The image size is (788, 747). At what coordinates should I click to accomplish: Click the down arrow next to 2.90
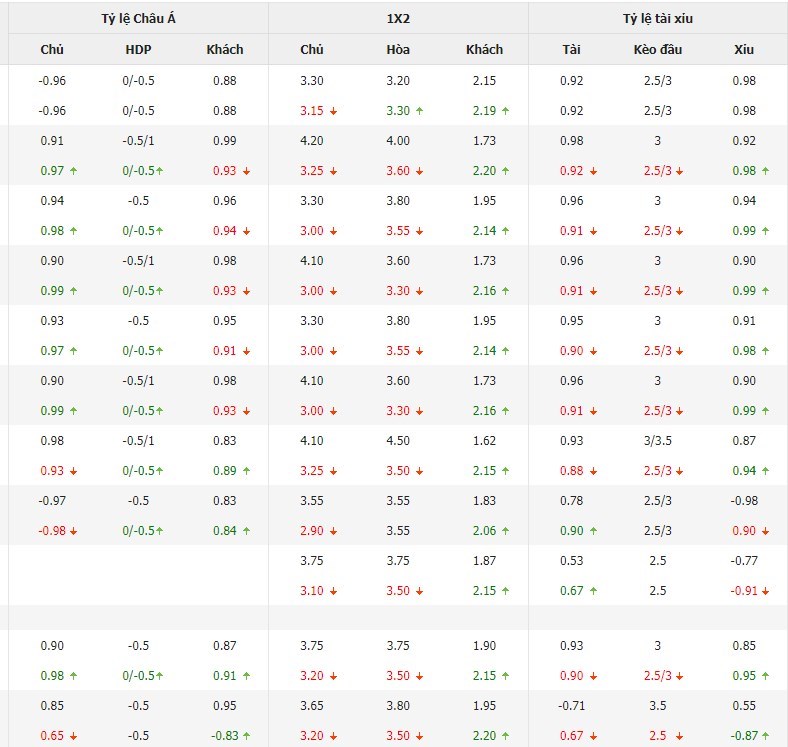[334, 531]
